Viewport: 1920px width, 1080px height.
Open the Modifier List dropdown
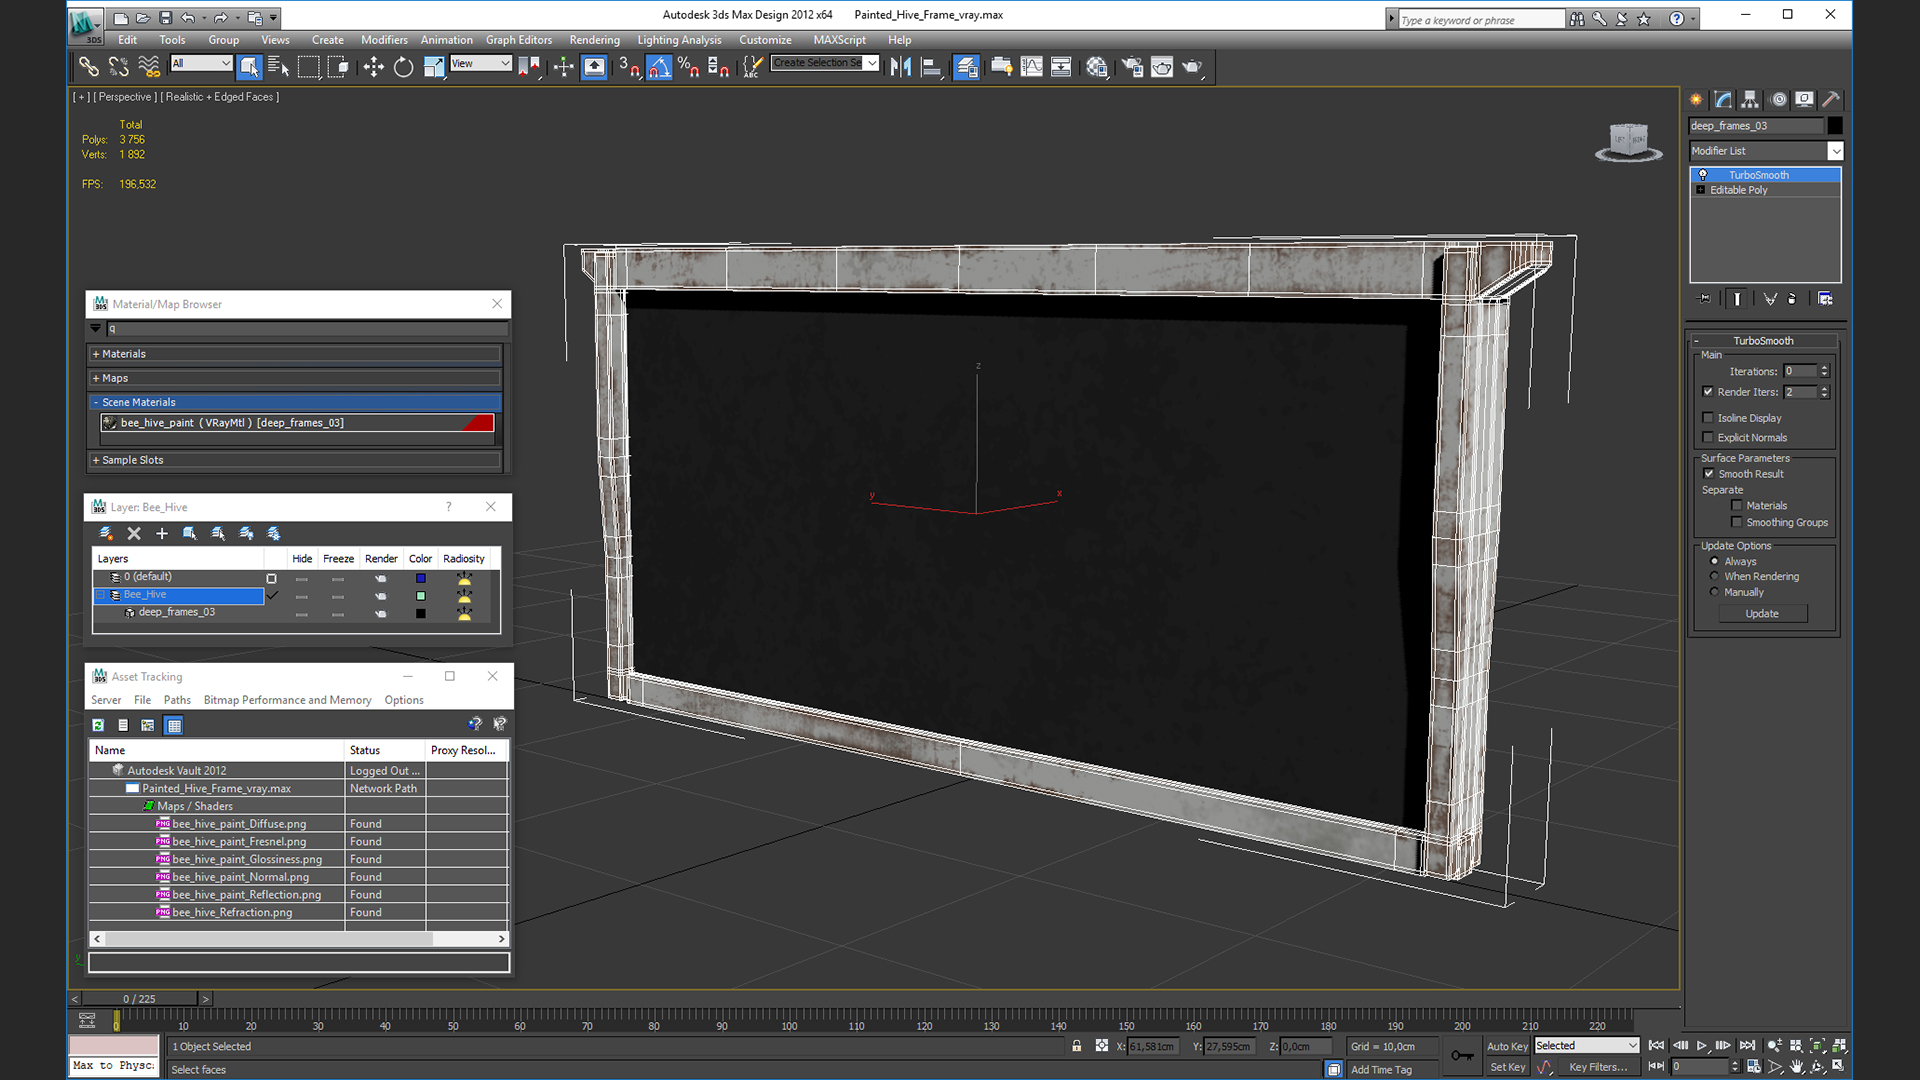pos(1765,151)
